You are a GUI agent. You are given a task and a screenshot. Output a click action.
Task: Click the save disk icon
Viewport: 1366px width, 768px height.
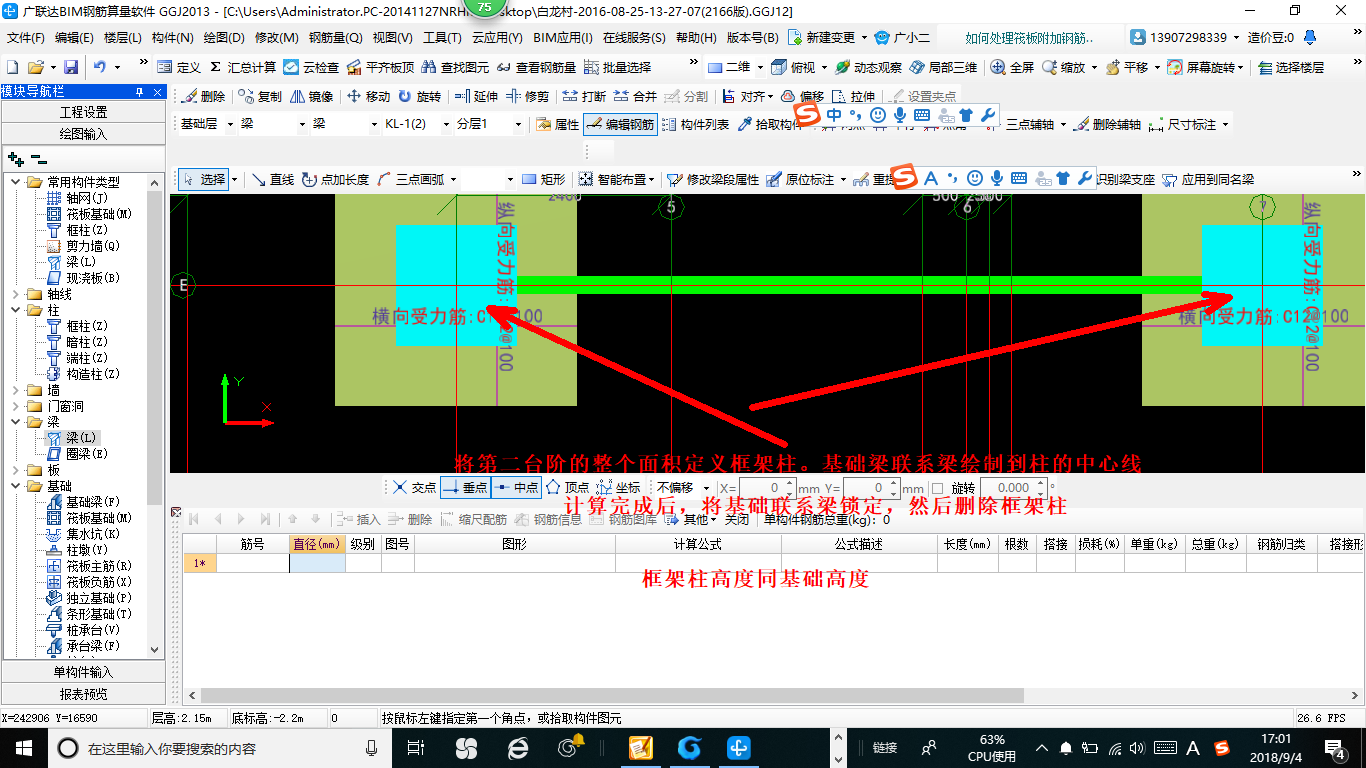pos(71,67)
